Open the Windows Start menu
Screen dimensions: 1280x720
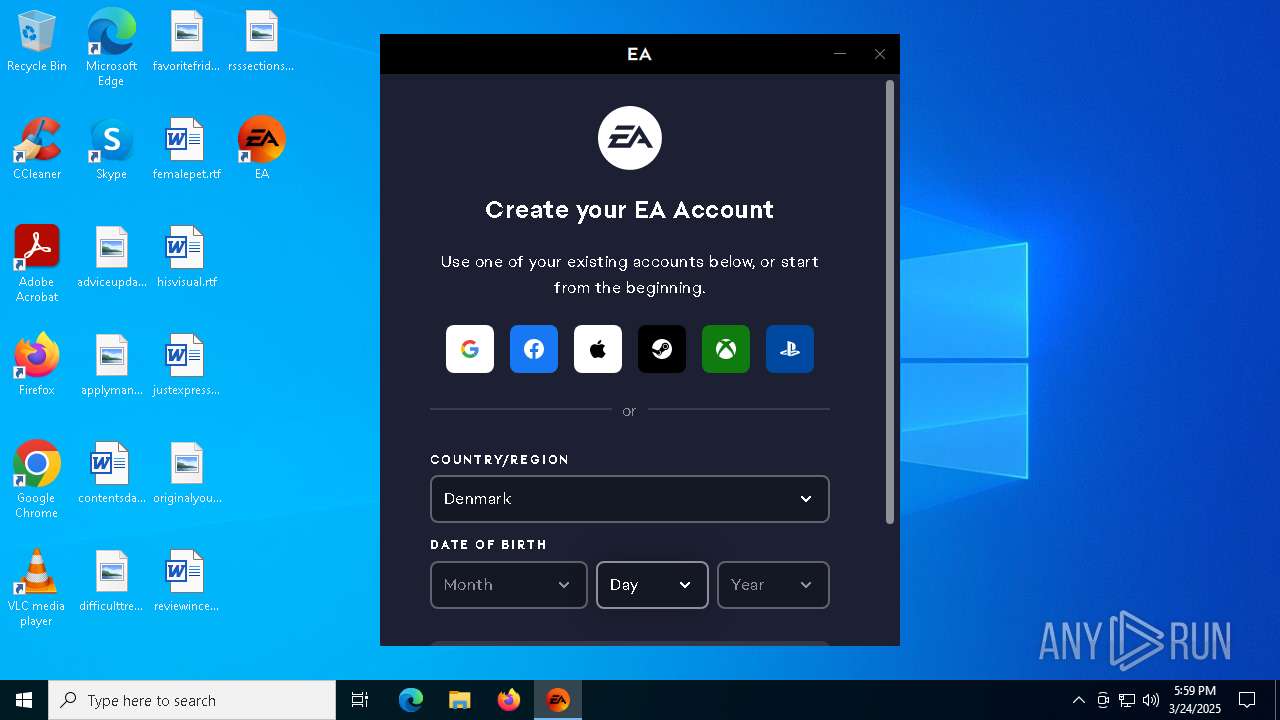pos(24,700)
